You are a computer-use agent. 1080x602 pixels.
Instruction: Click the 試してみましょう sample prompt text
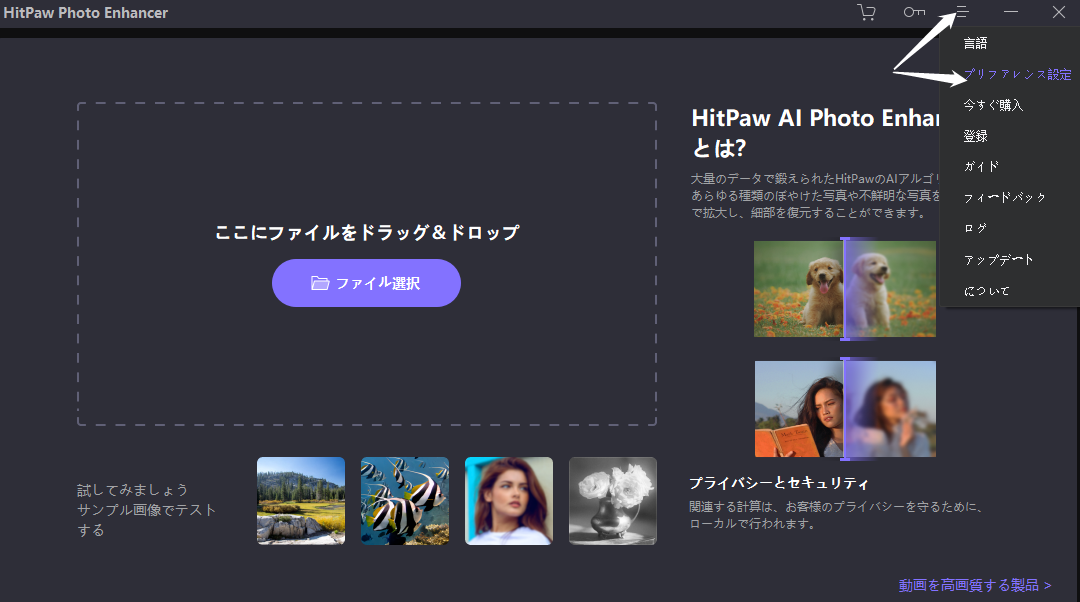(132, 490)
